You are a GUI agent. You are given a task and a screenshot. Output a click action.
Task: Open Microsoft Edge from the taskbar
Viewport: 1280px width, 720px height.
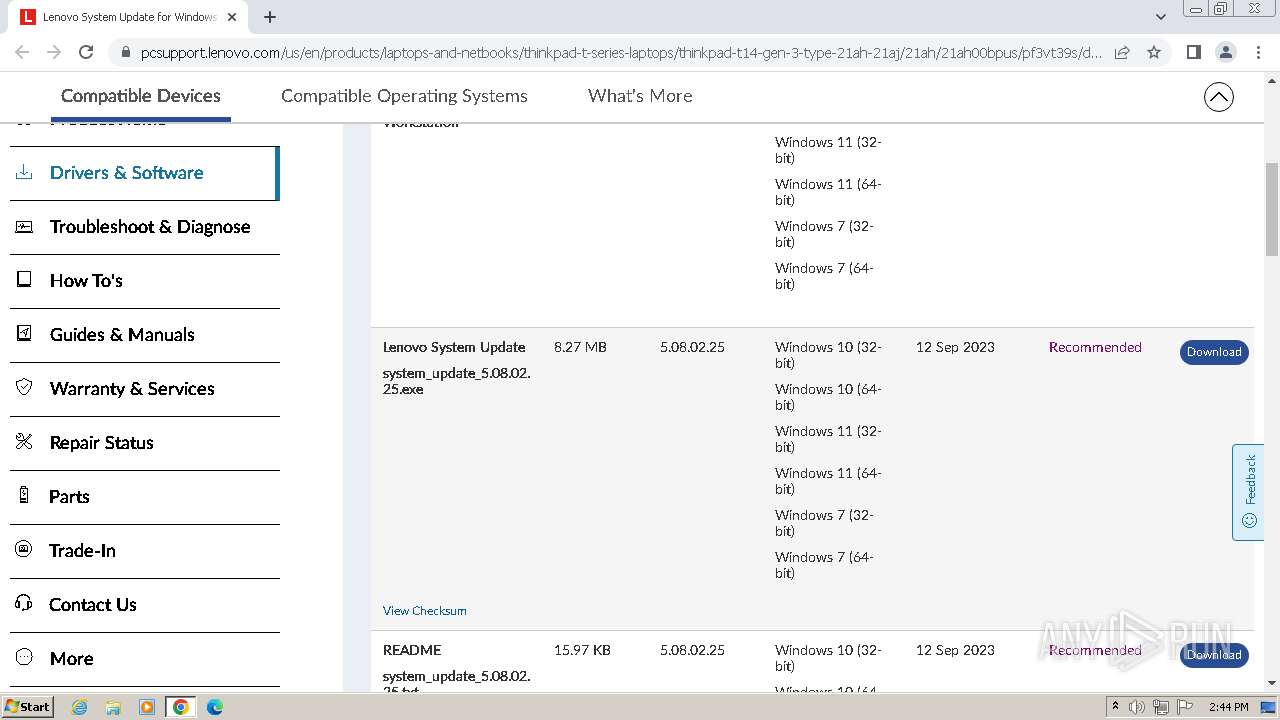214,707
